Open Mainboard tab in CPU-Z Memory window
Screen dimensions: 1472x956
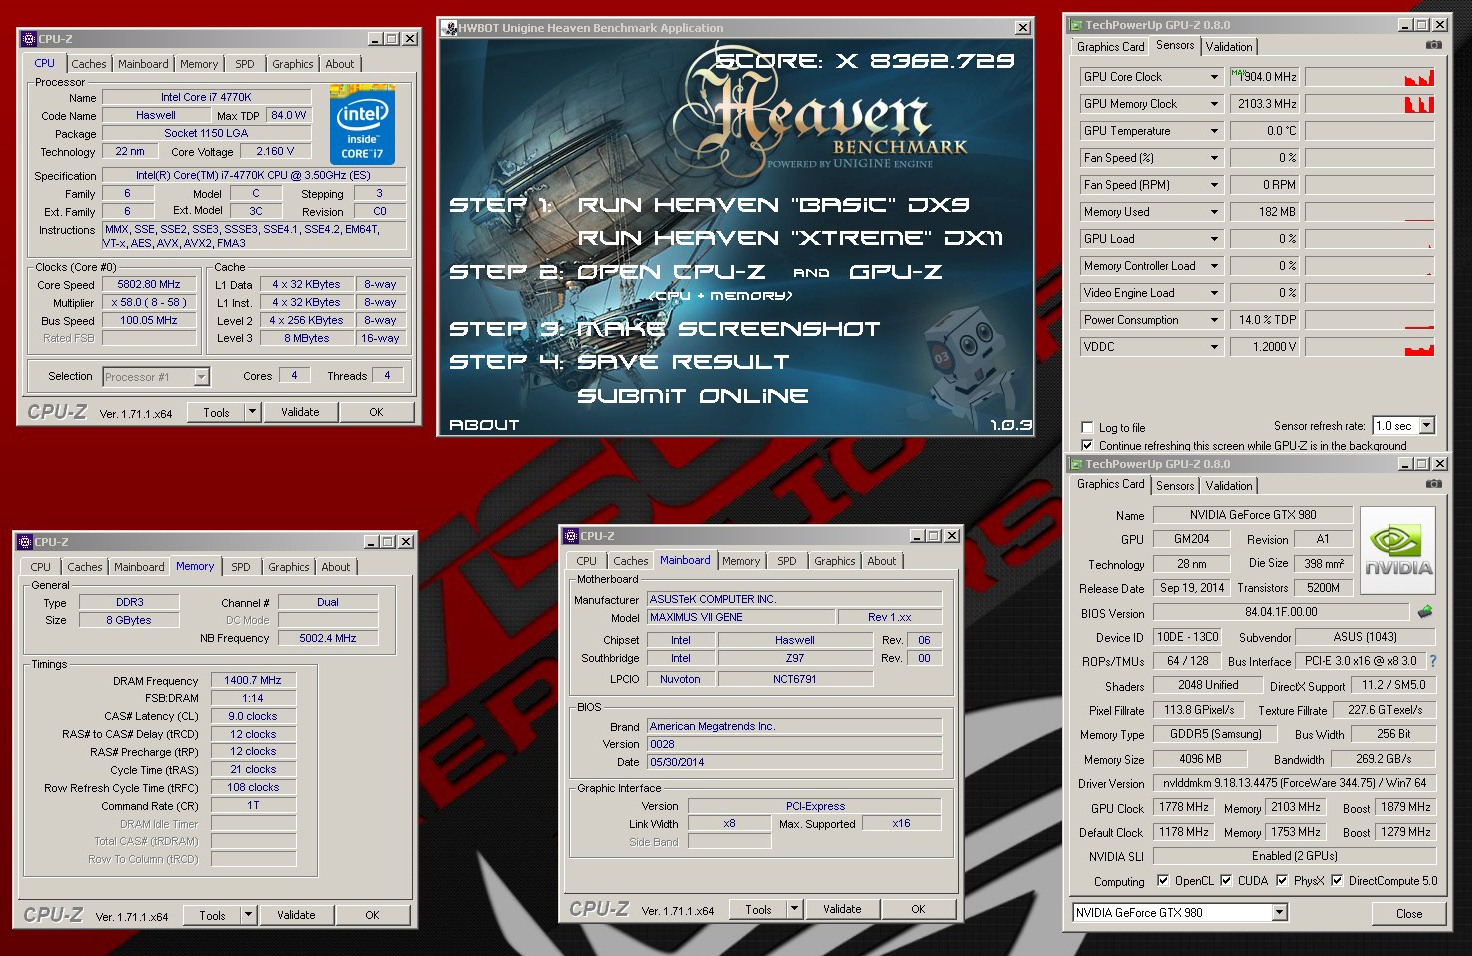(x=139, y=567)
